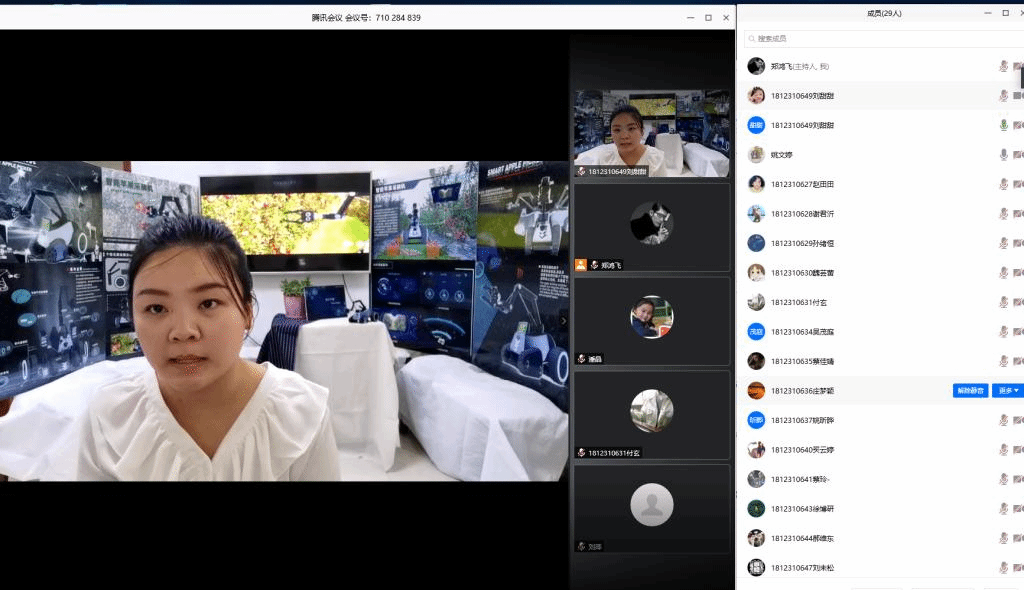This screenshot has width=1024, height=590.
Task: Click microphone icon for 1812310630 member
Action: (x=1003, y=272)
